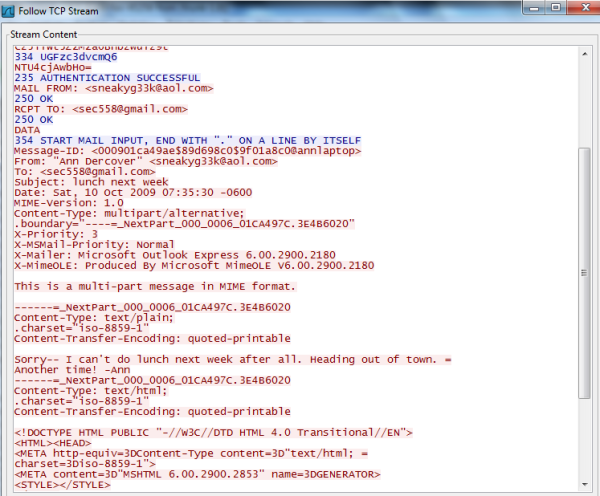Click the vertical scrollbar thumb
The image size is (600, 496).
point(584,273)
